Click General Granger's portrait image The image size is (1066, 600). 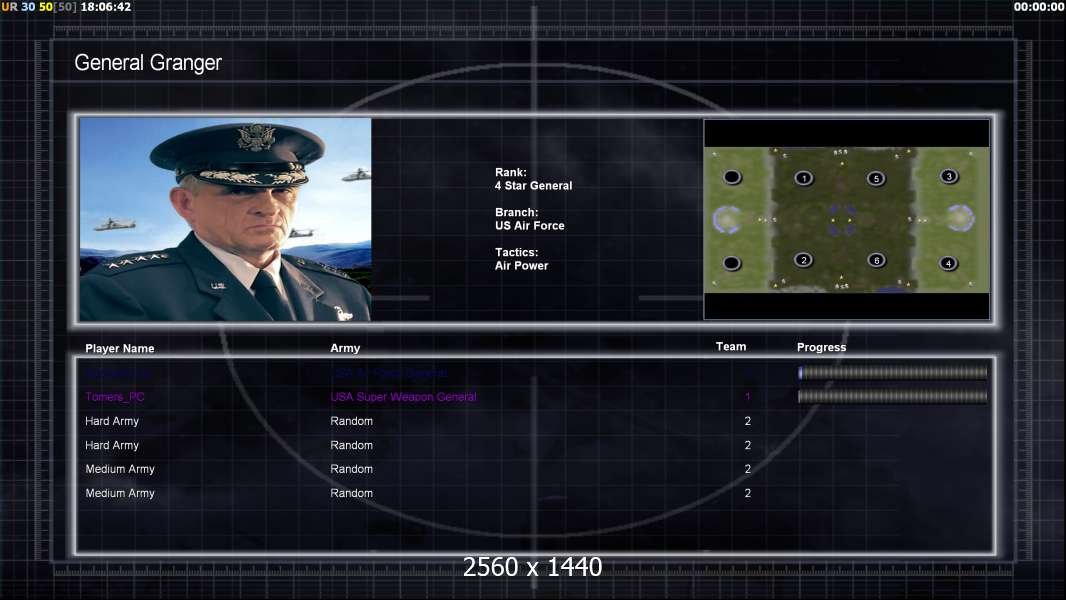[225, 219]
